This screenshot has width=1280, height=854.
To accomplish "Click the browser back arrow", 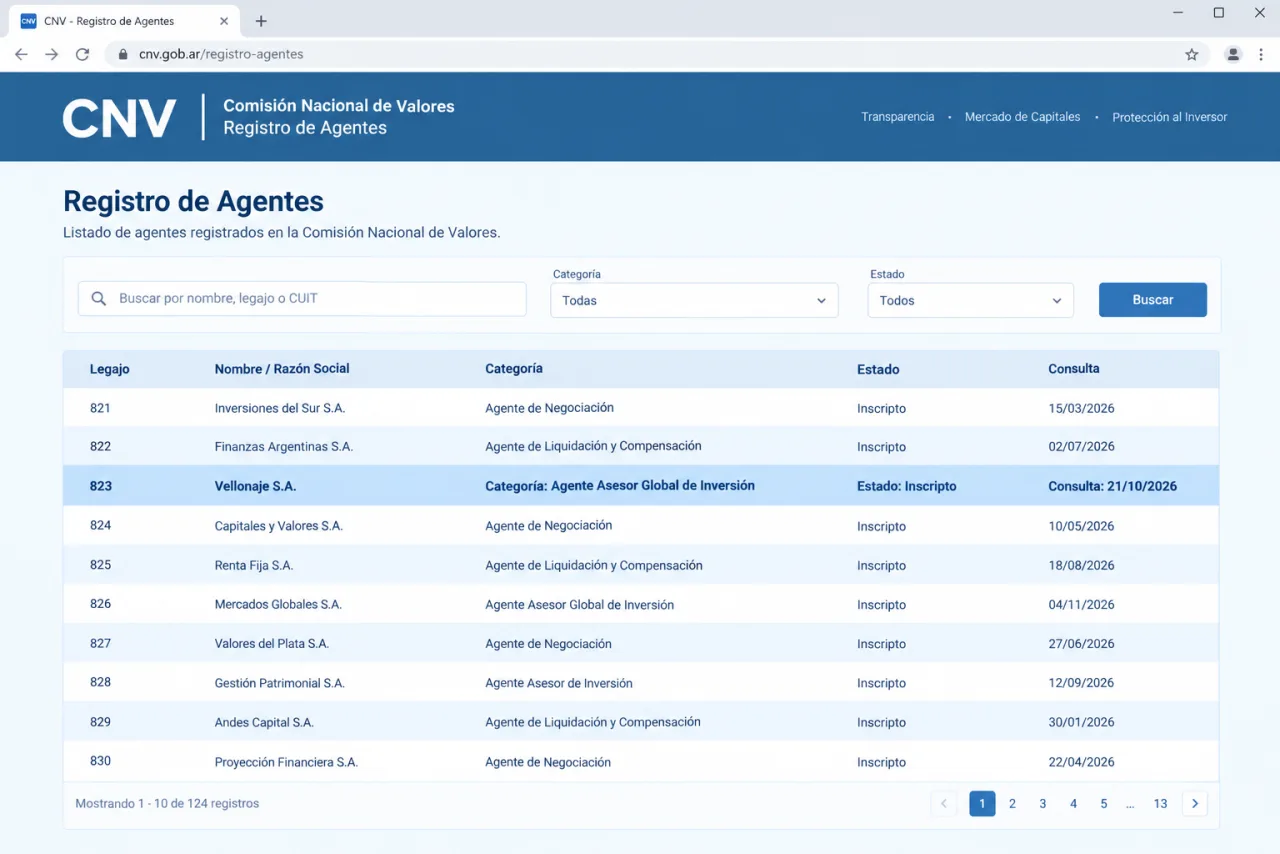I will coord(21,54).
